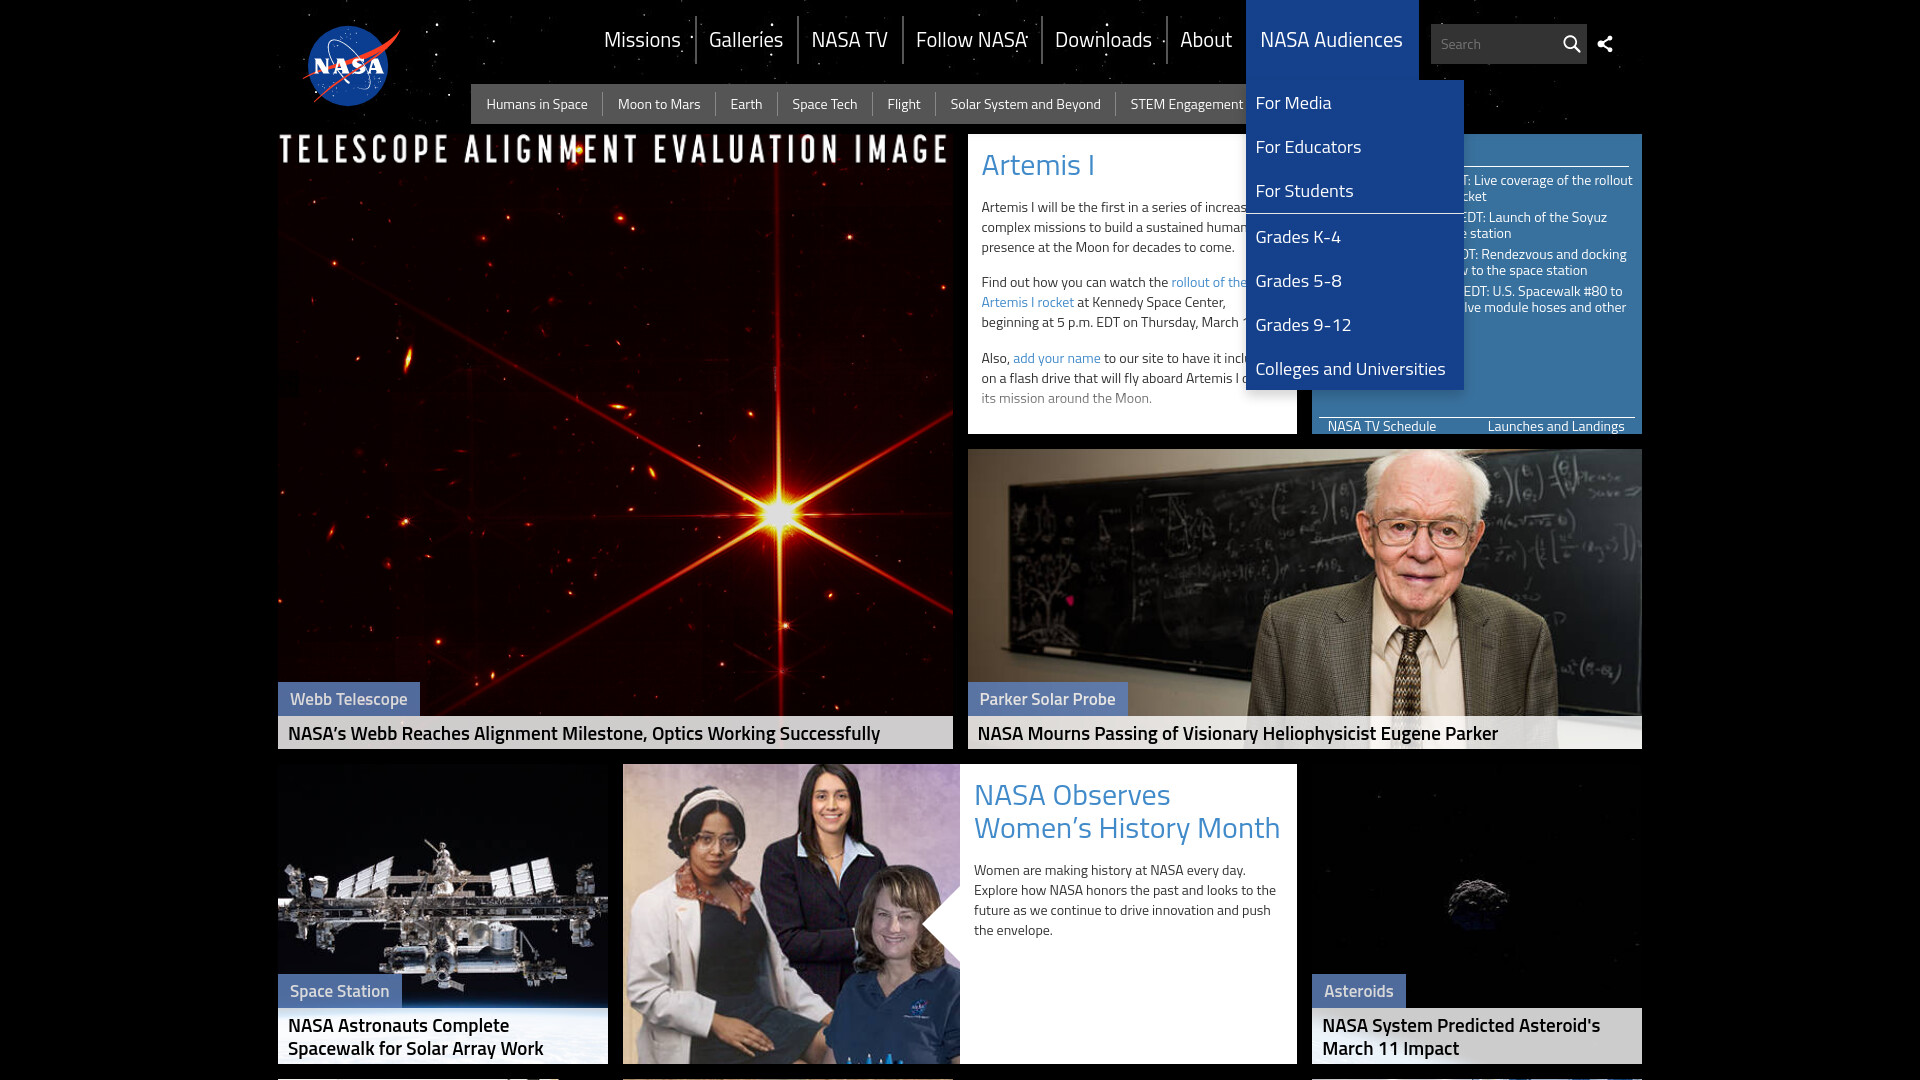The width and height of the screenshot is (1920, 1080).
Task: Open U.S. Spacewalk #80 event entry
Action: (1545, 299)
